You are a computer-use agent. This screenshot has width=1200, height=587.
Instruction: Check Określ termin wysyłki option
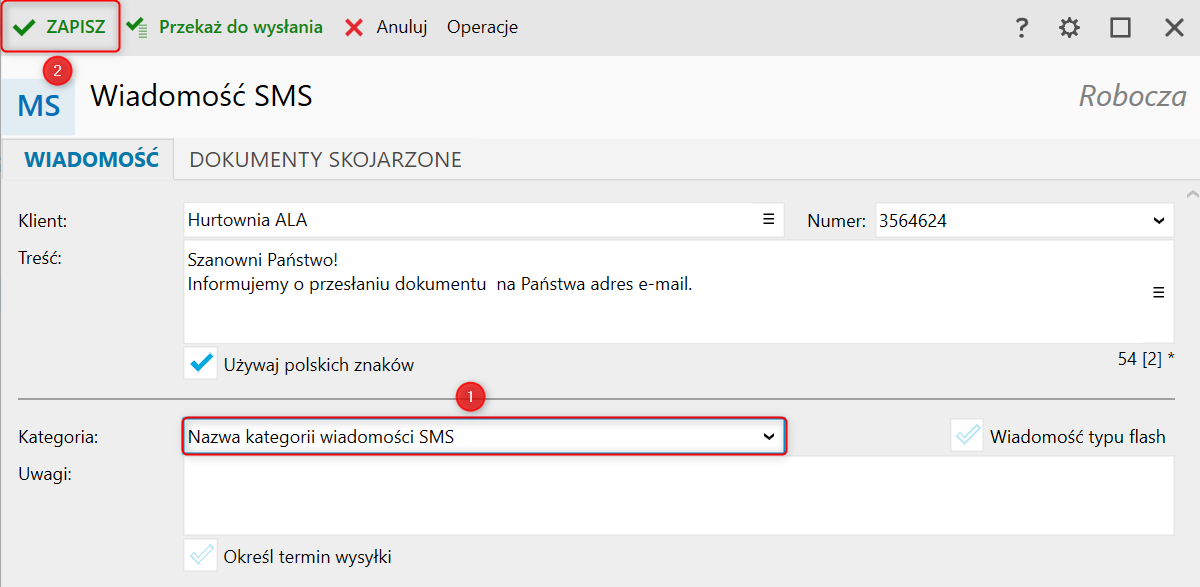201,555
